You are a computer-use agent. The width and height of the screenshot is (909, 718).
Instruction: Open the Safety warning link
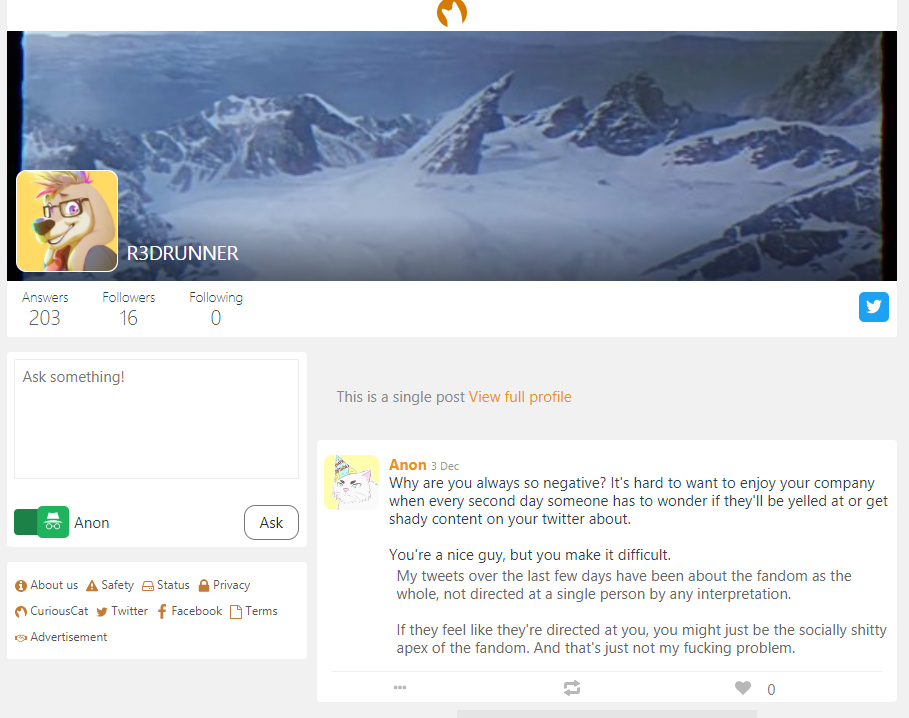point(110,585)
